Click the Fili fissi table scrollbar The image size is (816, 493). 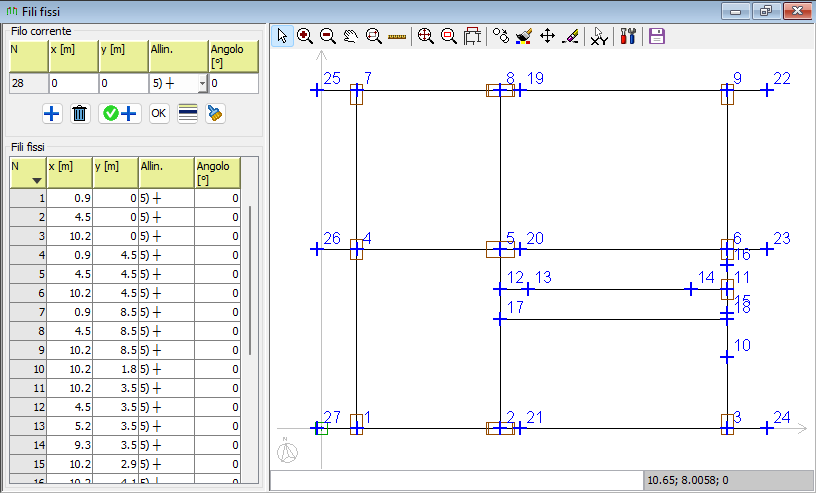coord(250,280)
